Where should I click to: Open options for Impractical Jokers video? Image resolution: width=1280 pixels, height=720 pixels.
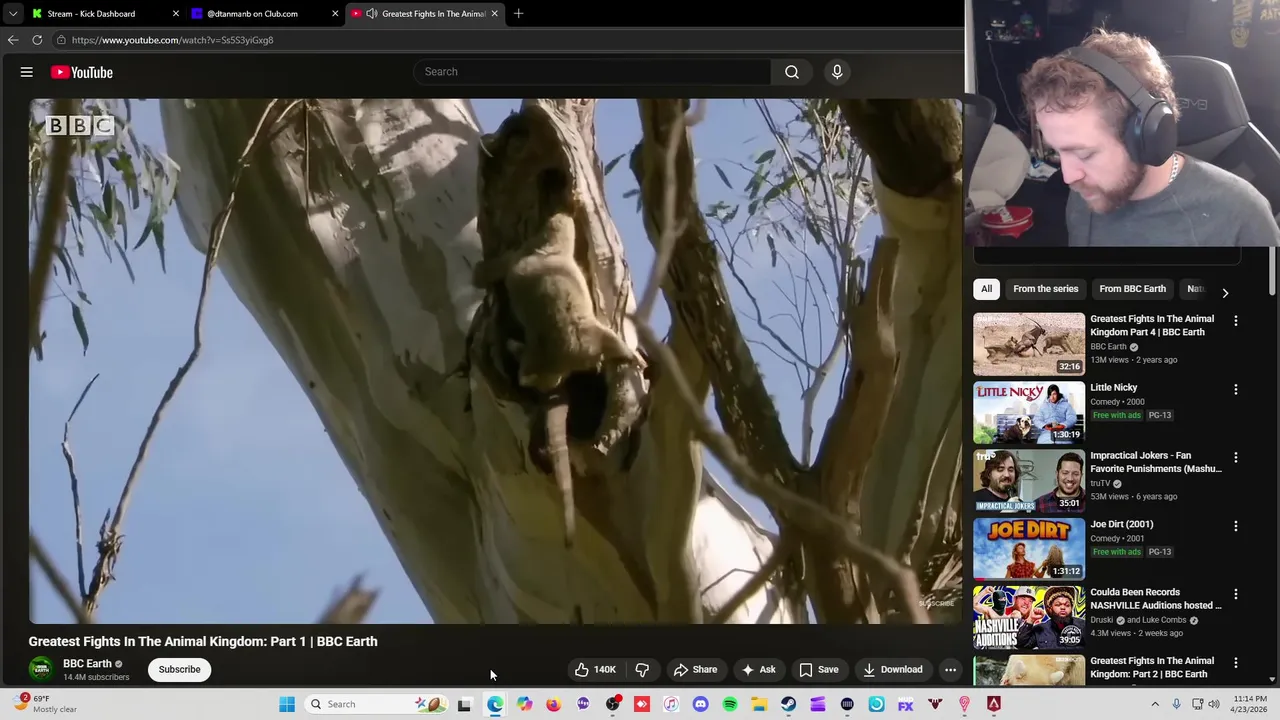pos(1235,457)
